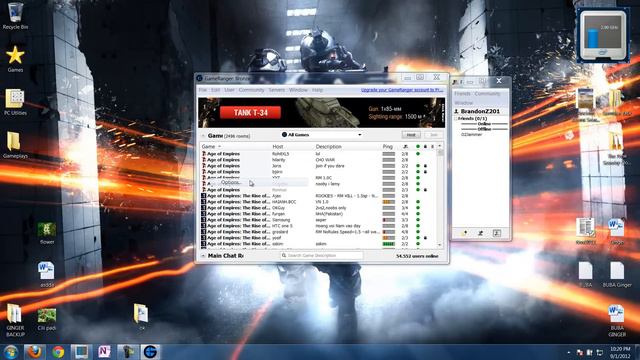The width and height of the screenshot is (640, 360).
Task: Open the Community menu in GameRanger main window
Action: (251, 90)
